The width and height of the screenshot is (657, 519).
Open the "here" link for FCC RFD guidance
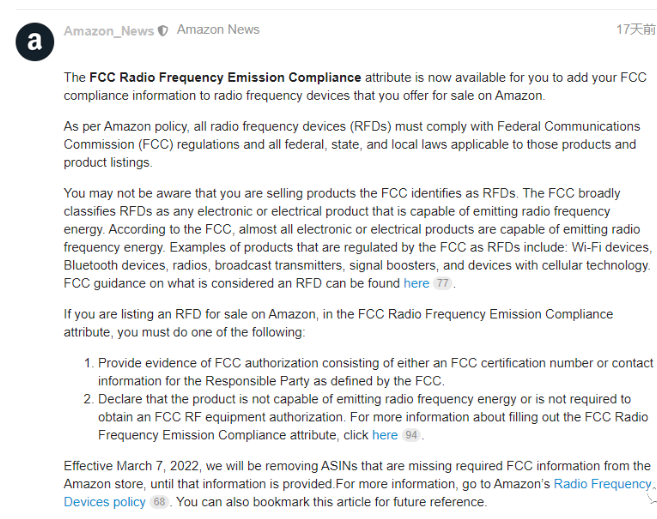pyautogui.click(x=416, y=284)
